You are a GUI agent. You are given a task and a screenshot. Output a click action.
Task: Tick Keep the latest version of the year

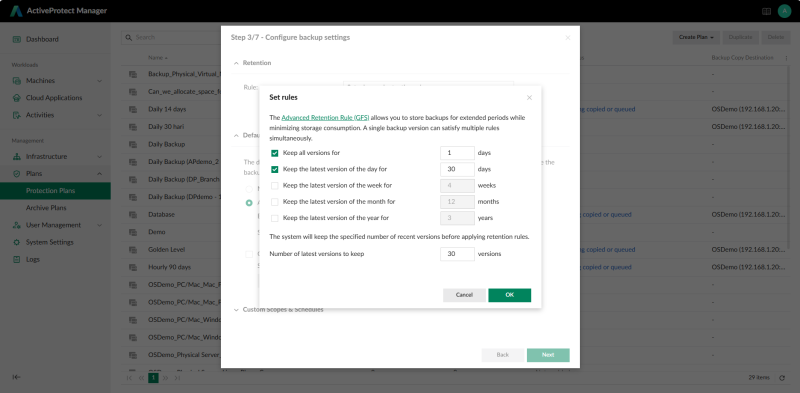tap(274, 218)
